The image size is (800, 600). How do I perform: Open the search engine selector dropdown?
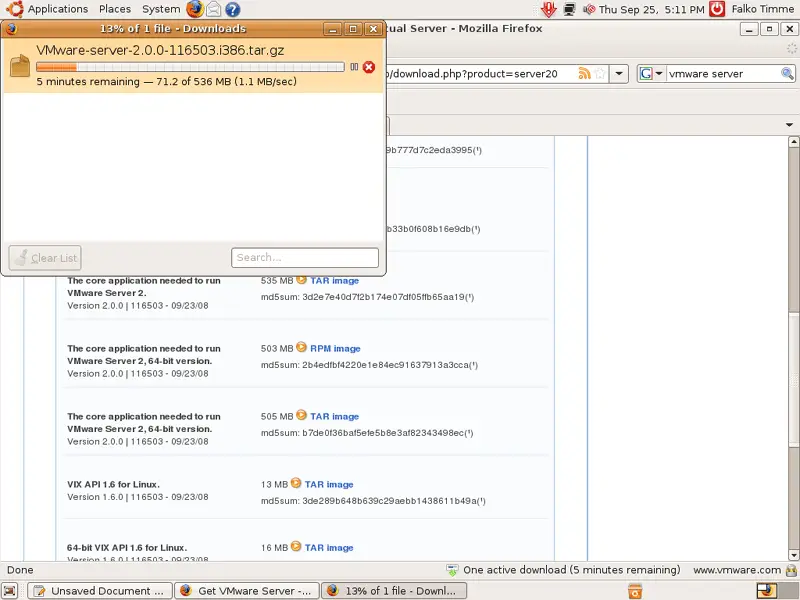pos(652,73)
